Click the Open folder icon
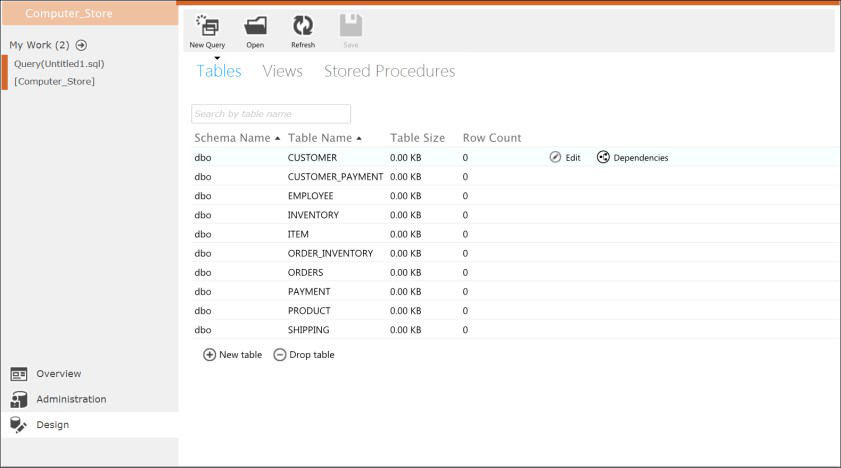Screen dimensions: 841x468 pos(255,26)
